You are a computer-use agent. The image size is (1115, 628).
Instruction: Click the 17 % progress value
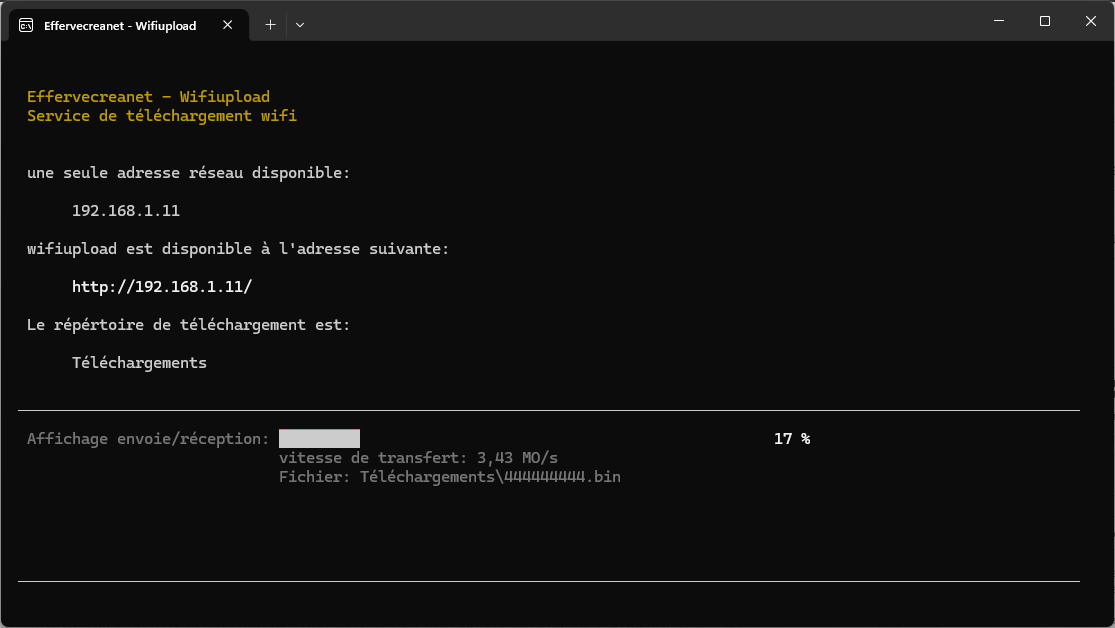tap(791, 438)
